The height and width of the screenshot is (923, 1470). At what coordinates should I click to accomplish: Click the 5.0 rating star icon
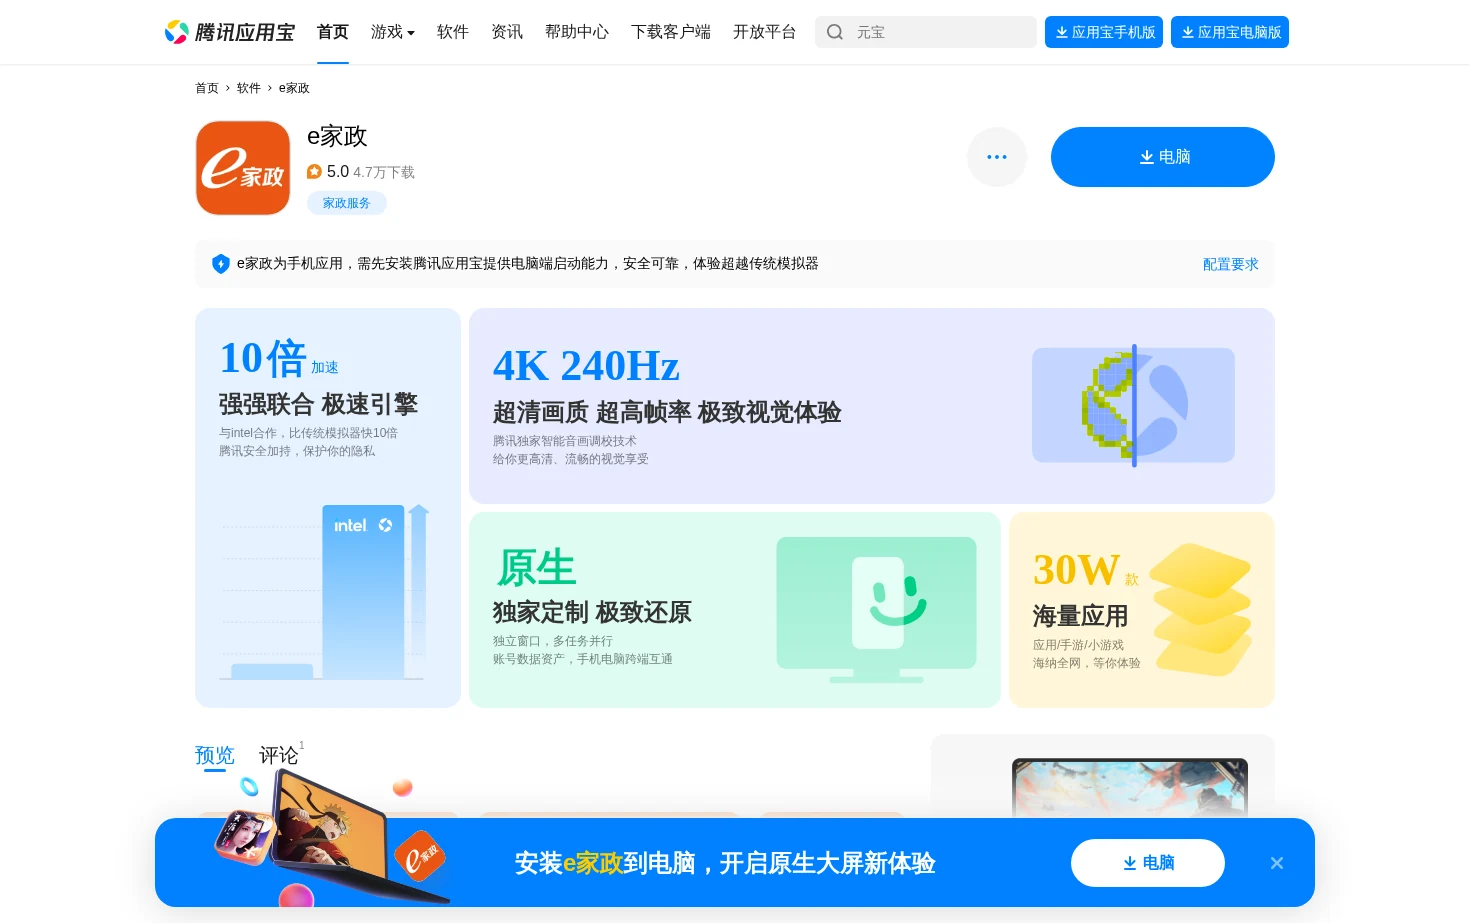tap(314, 172)
